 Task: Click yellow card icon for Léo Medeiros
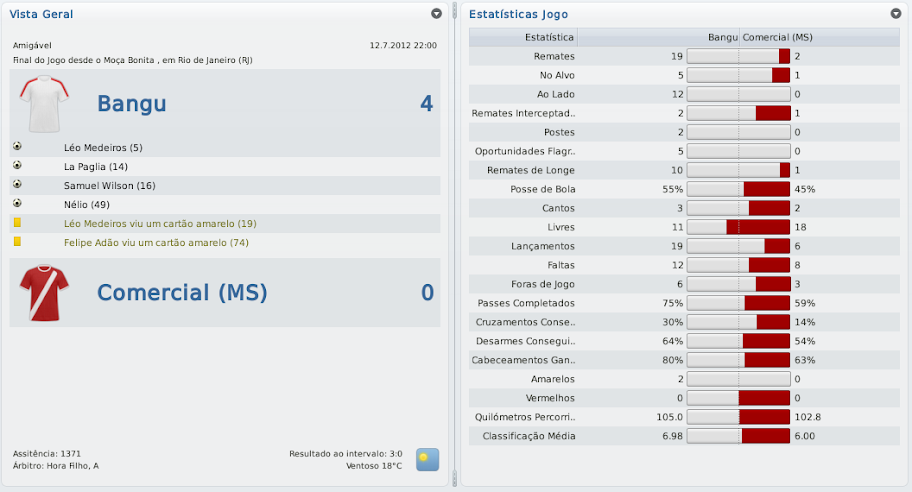pos(17,223)
